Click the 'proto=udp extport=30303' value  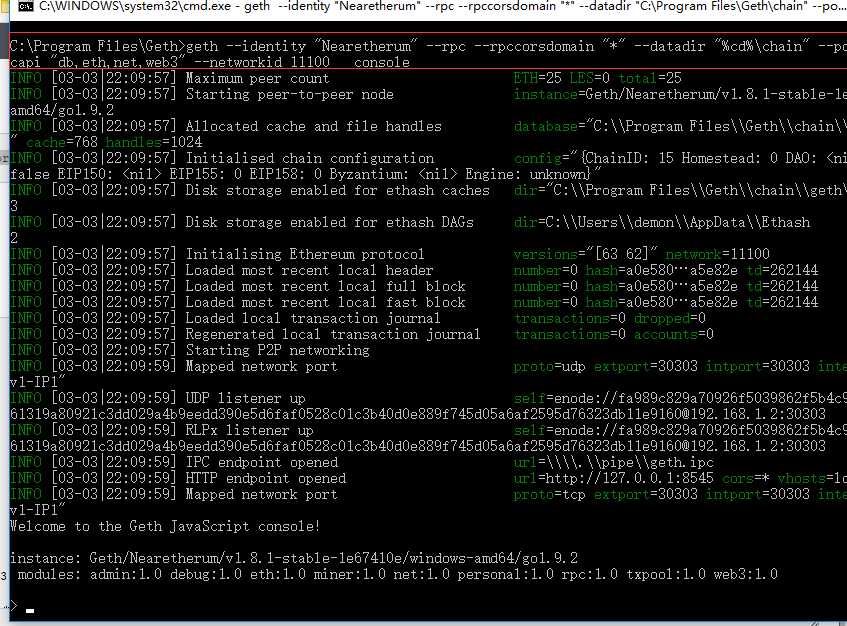(606, 366)
